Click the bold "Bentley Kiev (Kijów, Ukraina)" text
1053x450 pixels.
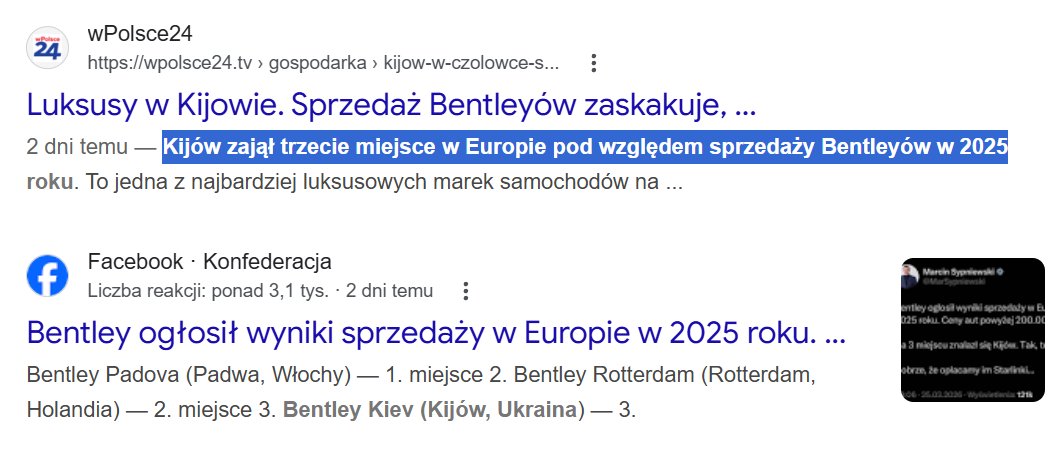coord(431,410)
